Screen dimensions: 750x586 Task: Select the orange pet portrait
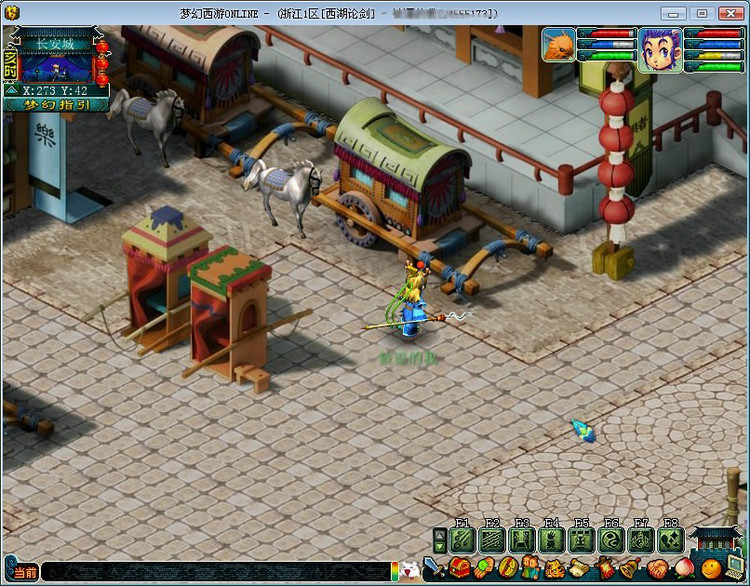[560, 45]
